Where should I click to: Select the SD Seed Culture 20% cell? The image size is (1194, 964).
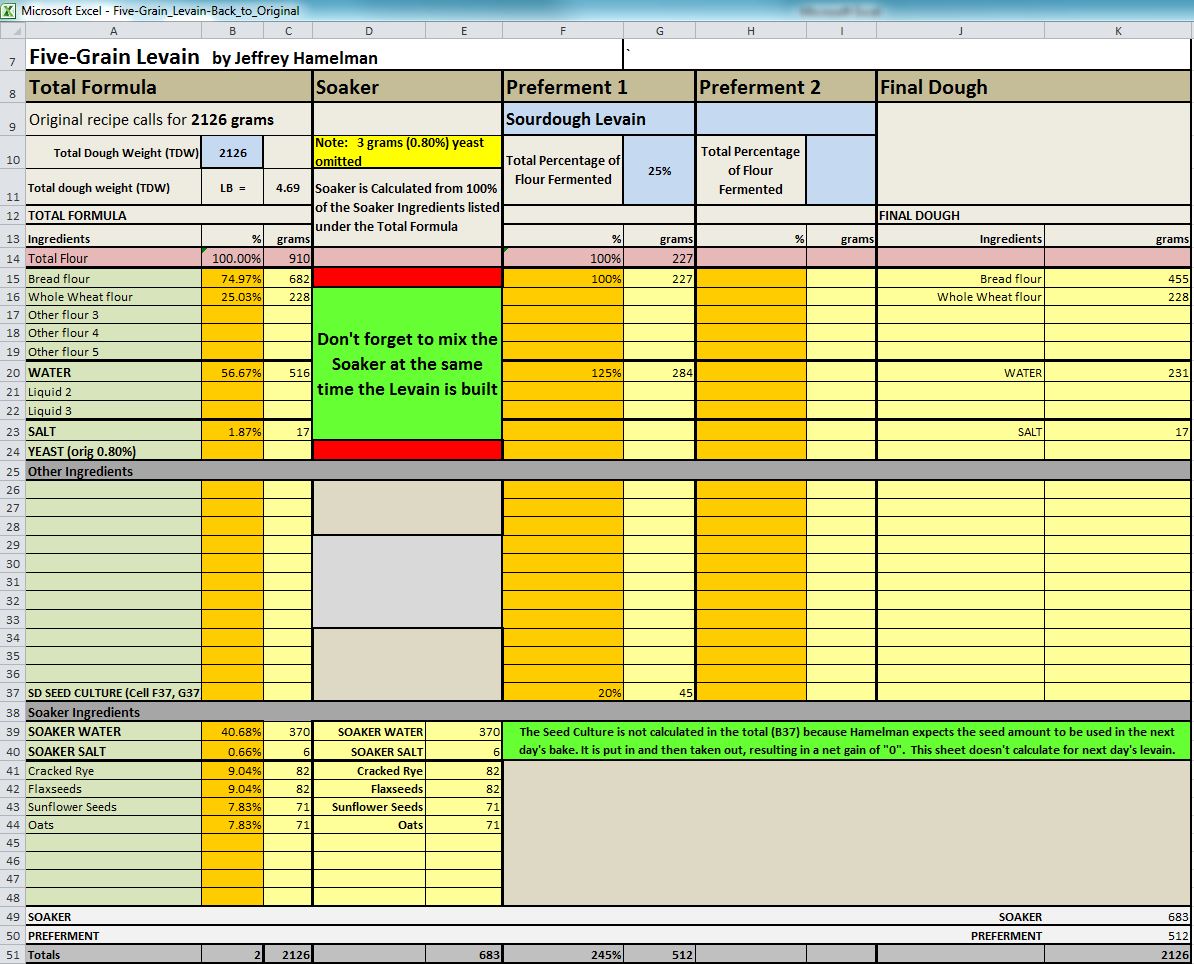point(563,692)
